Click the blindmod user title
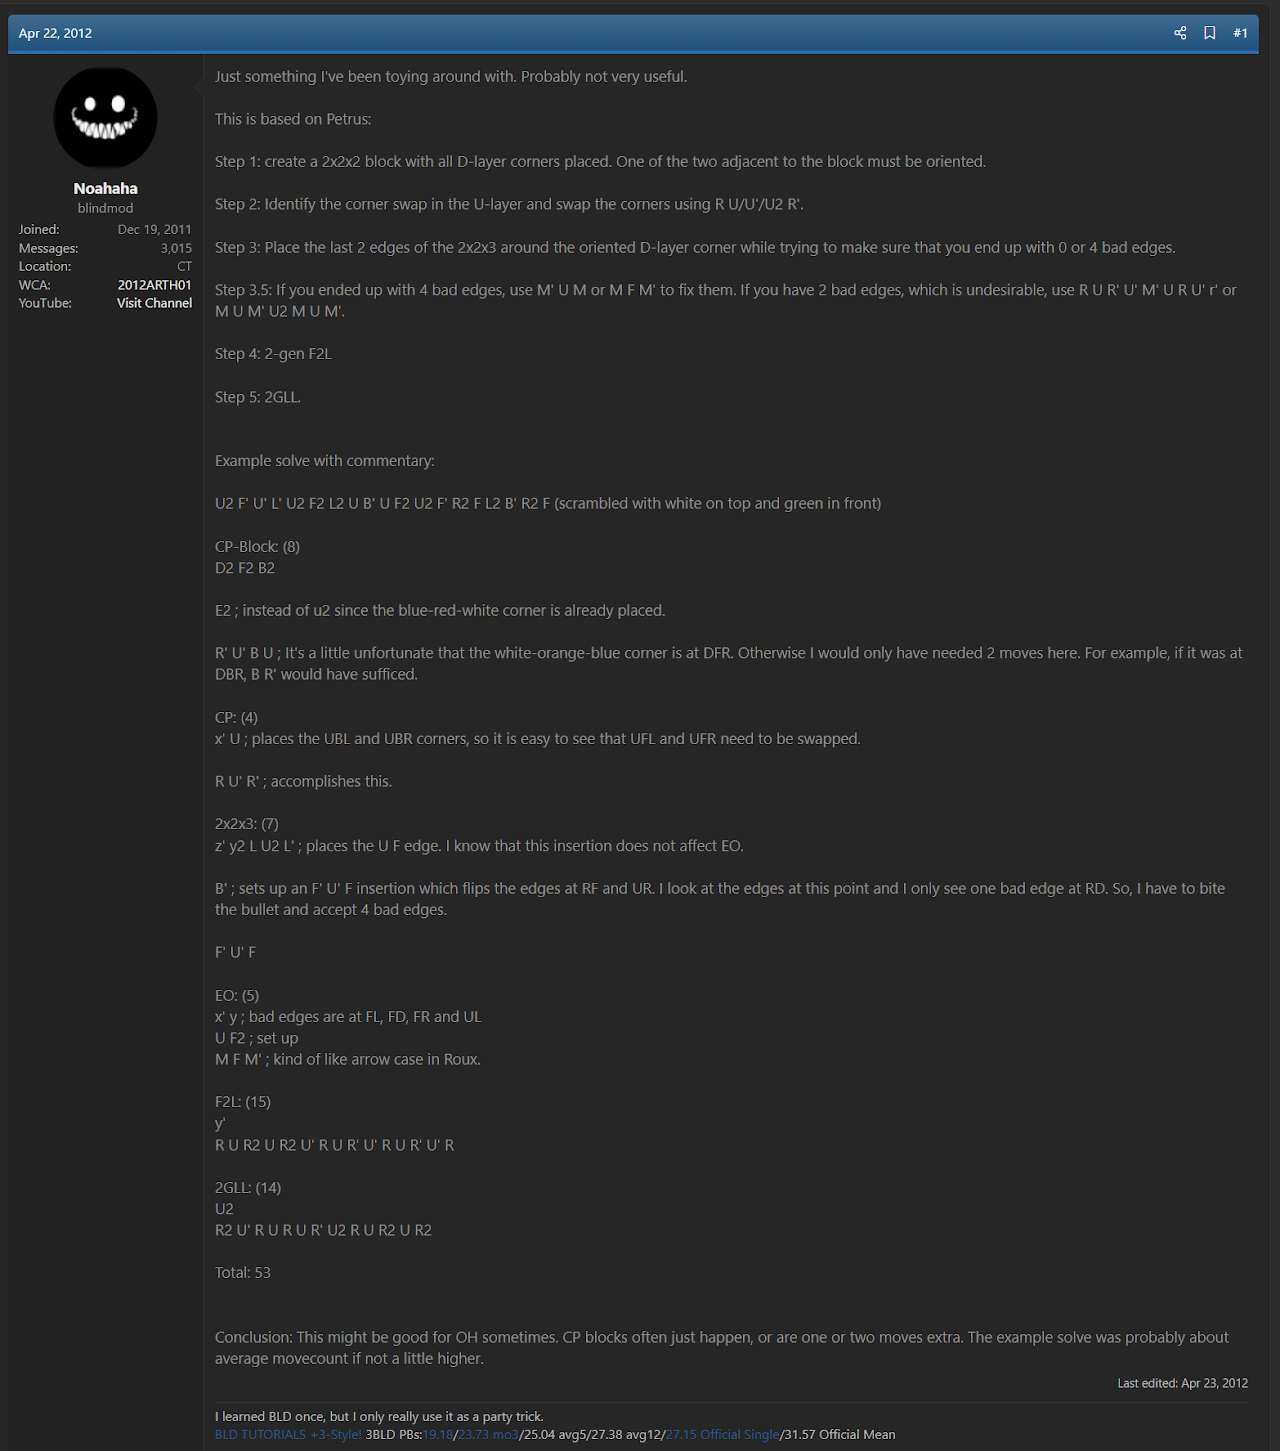This screenshot has width=1280, height=1451. [105, 208]
